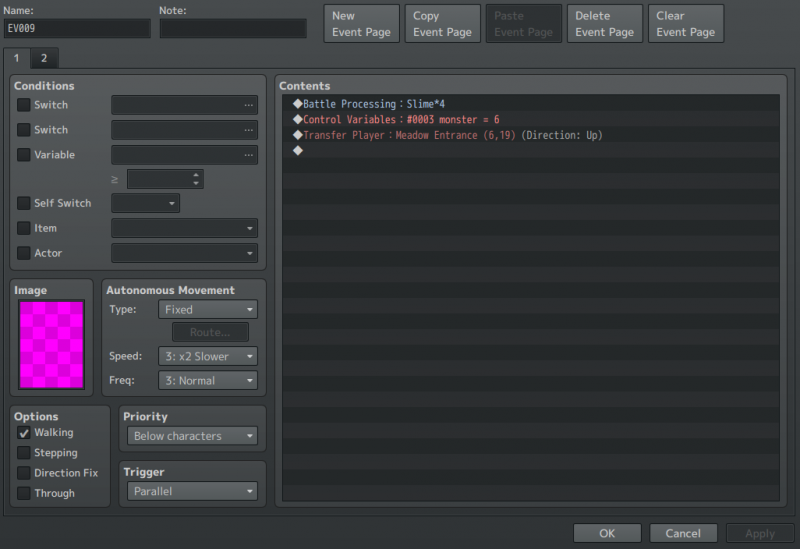Select the Battle Processing Slime*4 command
Viewport: 800px width, 549px height.
531,104
